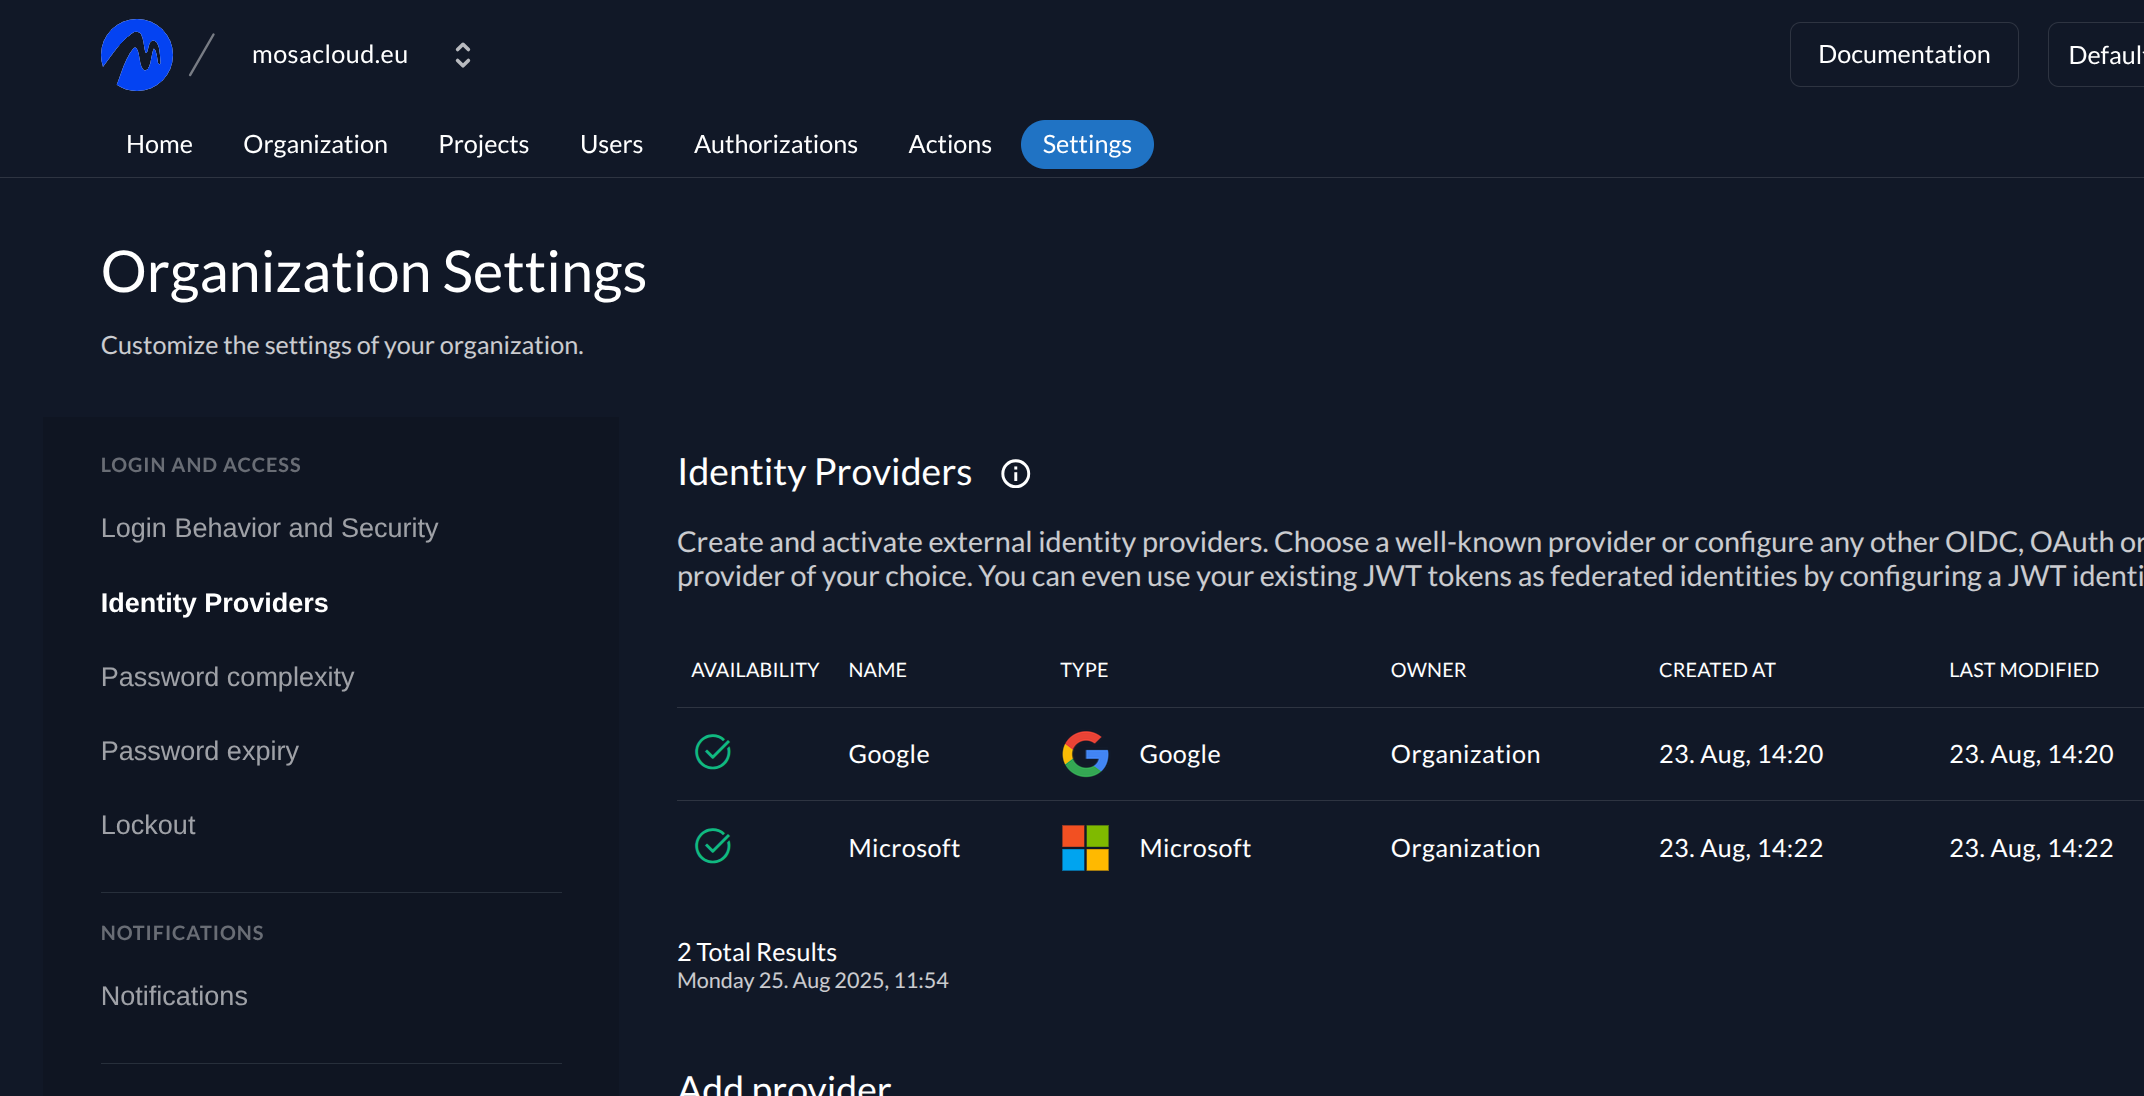This screenshot has width=2144, height=1096.
Task: Click the Microsoft row last modified date
Action: click(2031, 848)
